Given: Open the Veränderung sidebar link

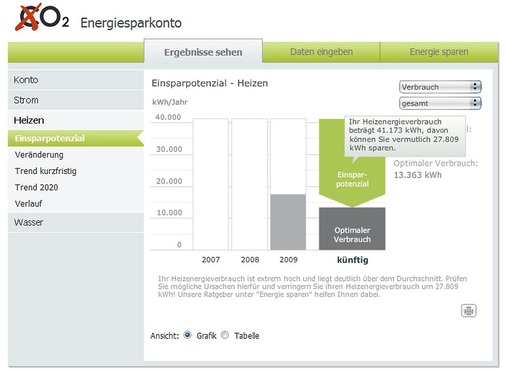Looking at the screenshot, I should coord(39,155).
